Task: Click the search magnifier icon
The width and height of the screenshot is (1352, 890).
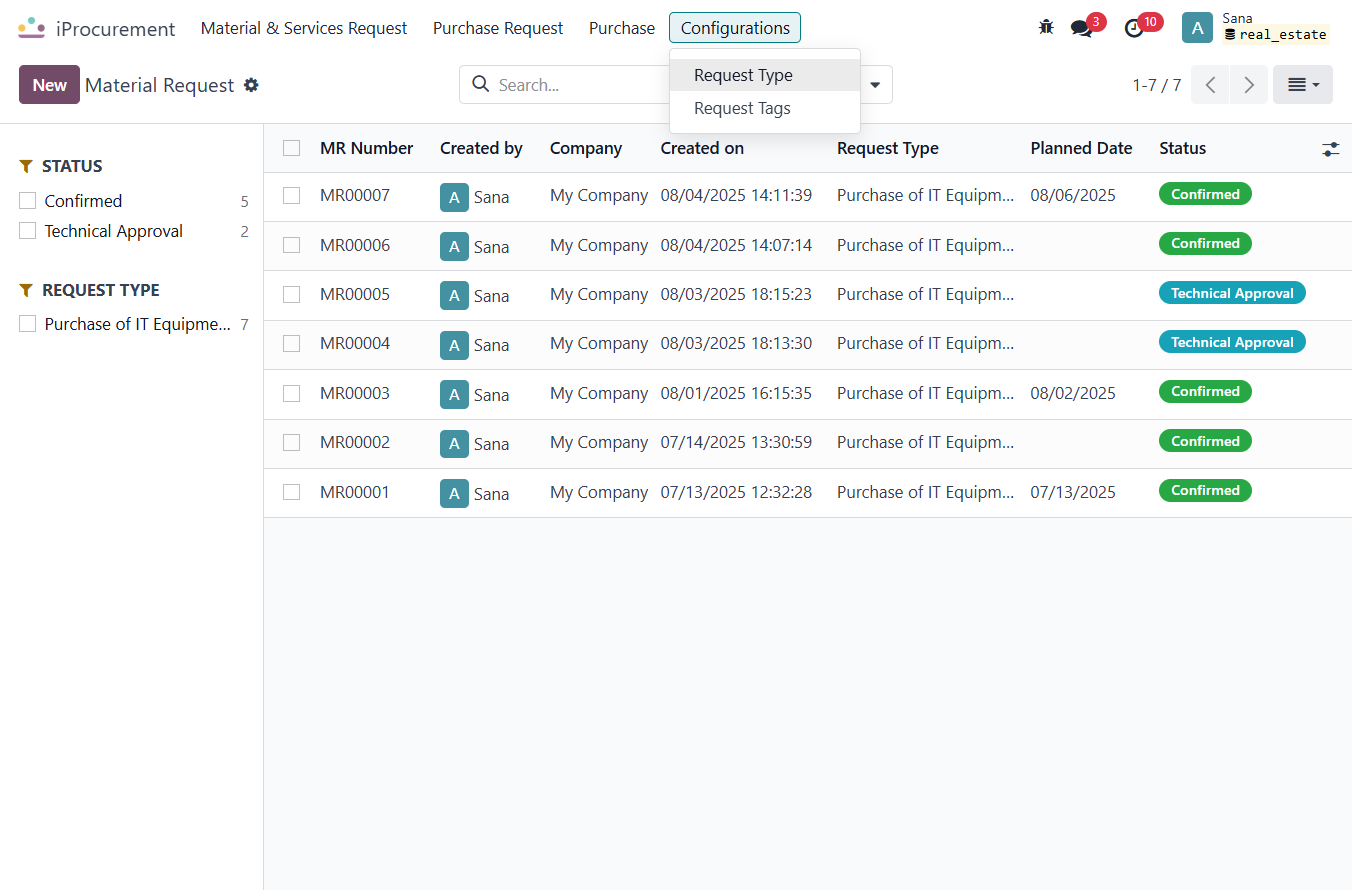Action: pyautogui.click(x=480, y=84)
